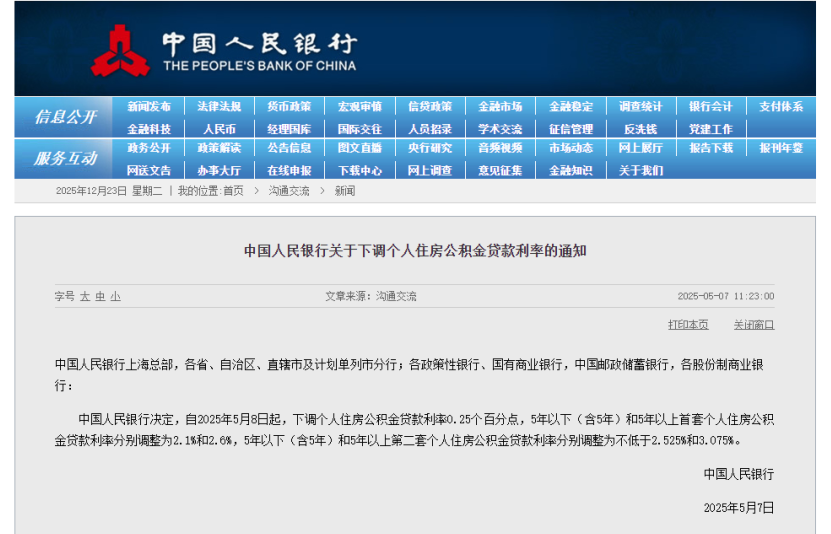Open the 人民币 navigation item
Viewport: 831px width, 534px height.
click(219, 129)
